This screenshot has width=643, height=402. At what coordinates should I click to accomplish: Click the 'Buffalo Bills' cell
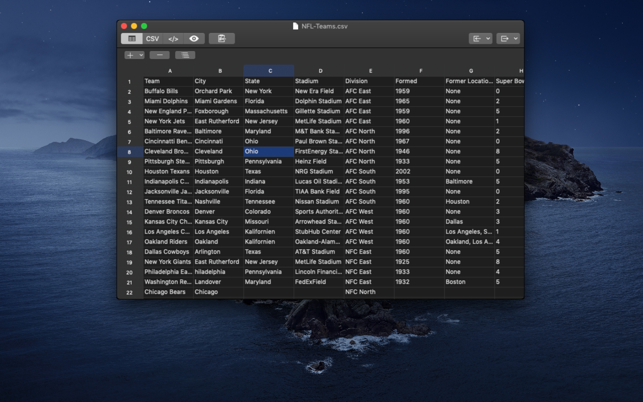click(x=168, y=91)
